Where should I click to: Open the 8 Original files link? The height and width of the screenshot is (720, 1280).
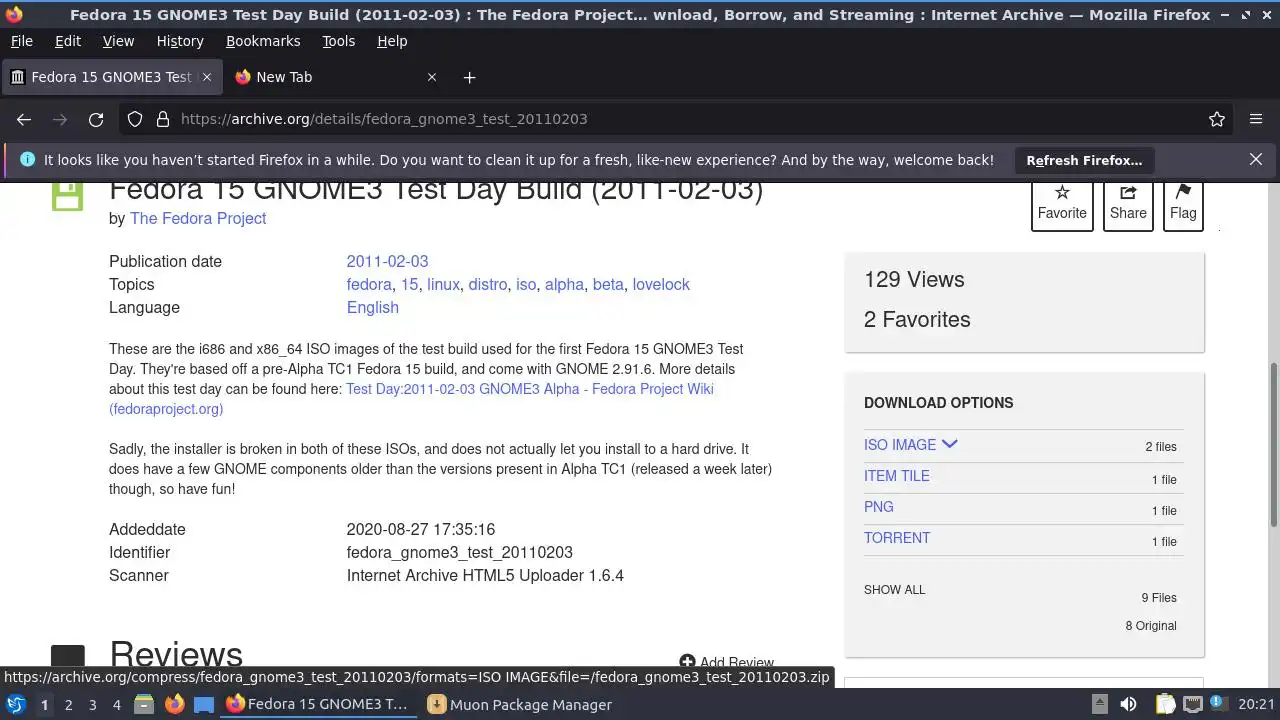point(1151,626)
